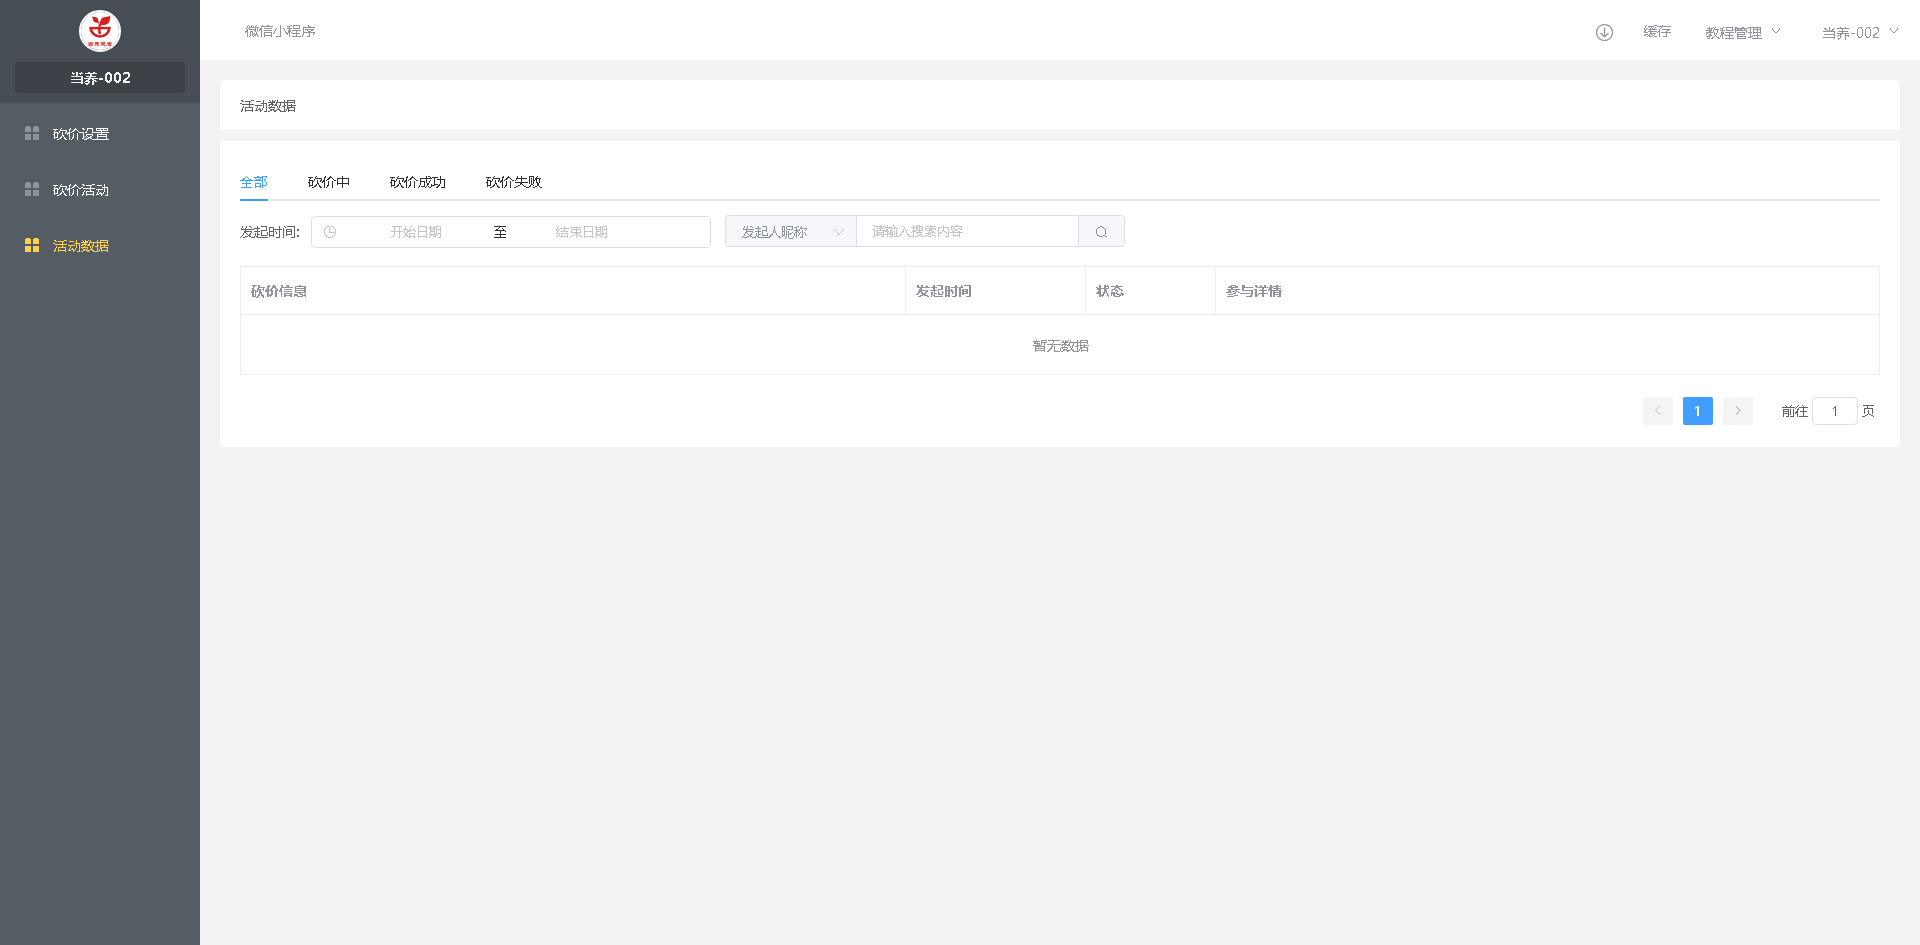Screen dimensions: 1920x945
Task: Click the page jump number field
Action: (1834, 411)
